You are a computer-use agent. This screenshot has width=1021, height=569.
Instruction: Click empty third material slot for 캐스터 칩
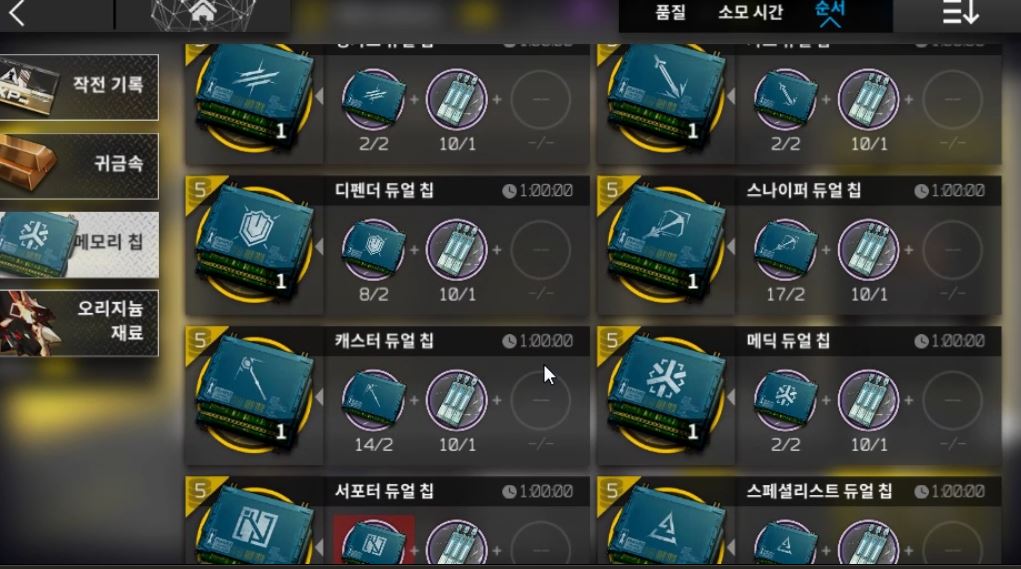540,400
